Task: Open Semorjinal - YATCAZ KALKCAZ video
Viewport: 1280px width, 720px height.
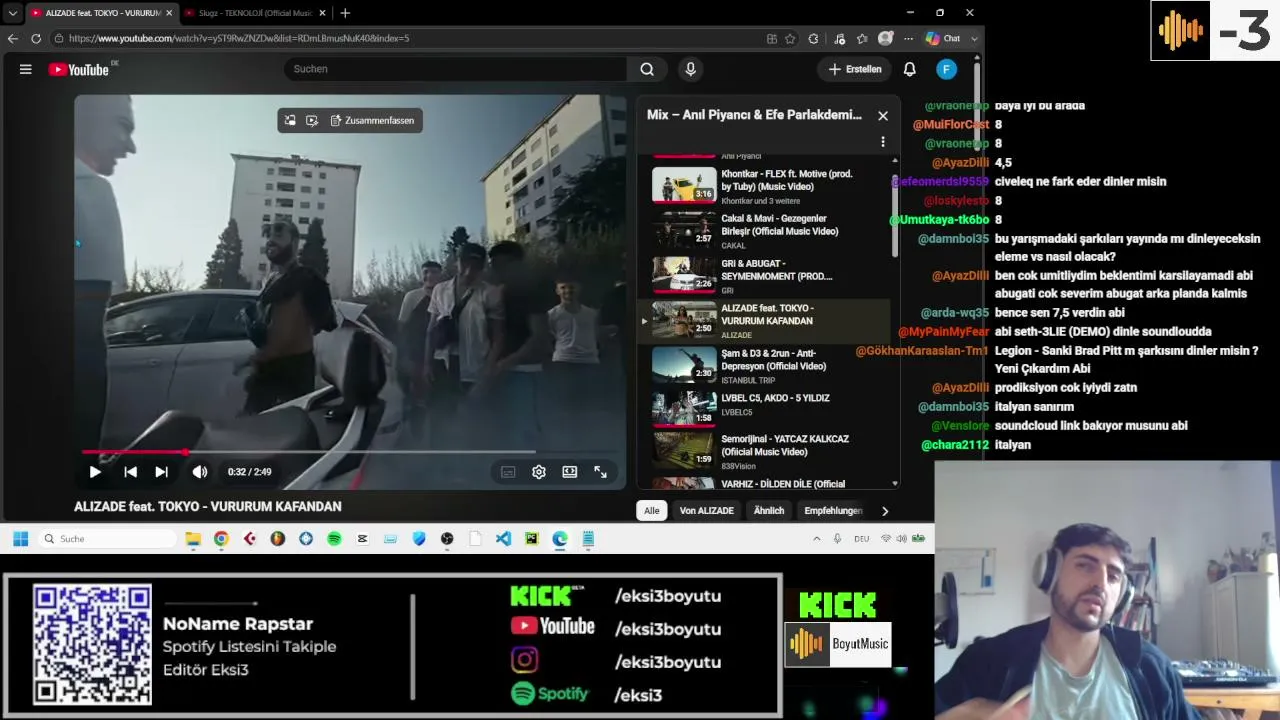Action: click(770, 453)
